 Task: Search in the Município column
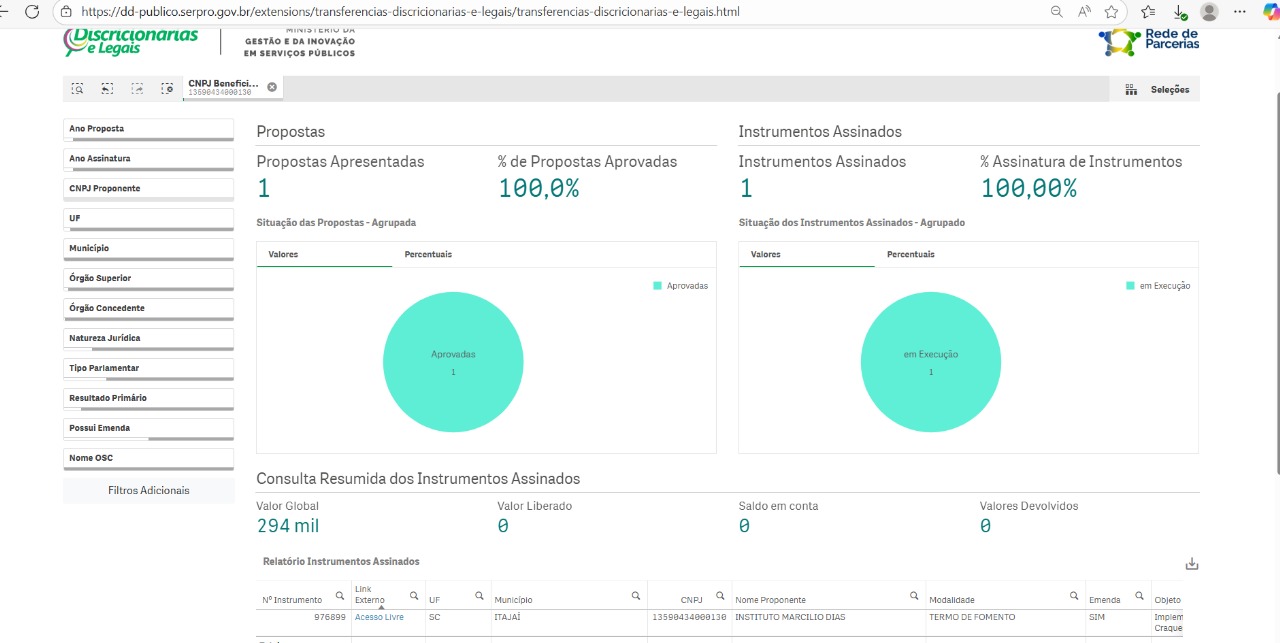pos(636,596)
